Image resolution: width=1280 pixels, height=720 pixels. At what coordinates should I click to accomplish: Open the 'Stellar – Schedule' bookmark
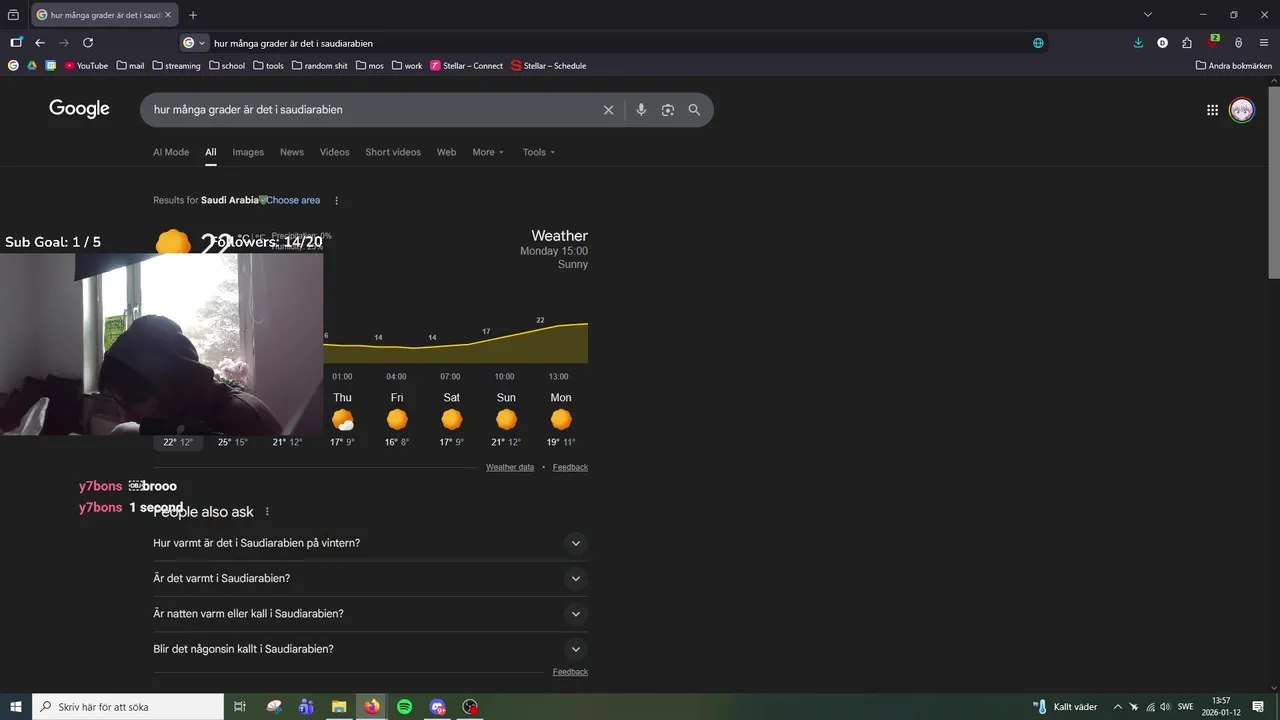pos(548,66)
